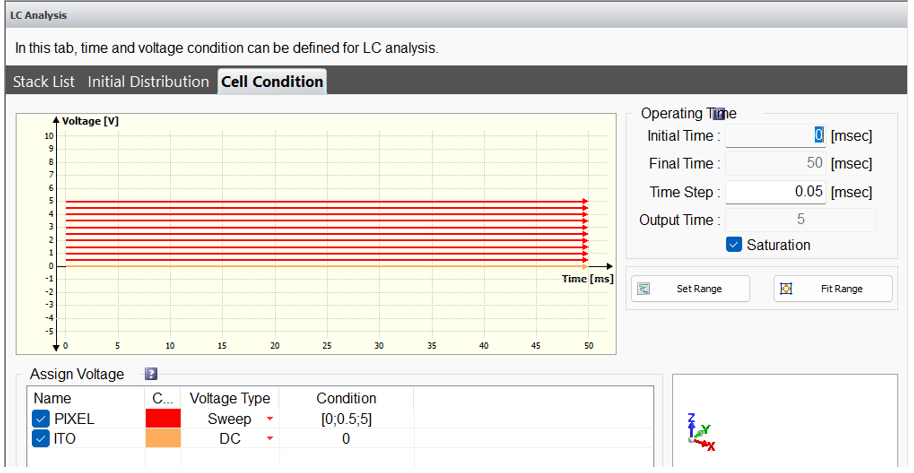The height and width of the screenshot is (473, 914).
Task: Click the Time Step input field
Action: (775, 192)
